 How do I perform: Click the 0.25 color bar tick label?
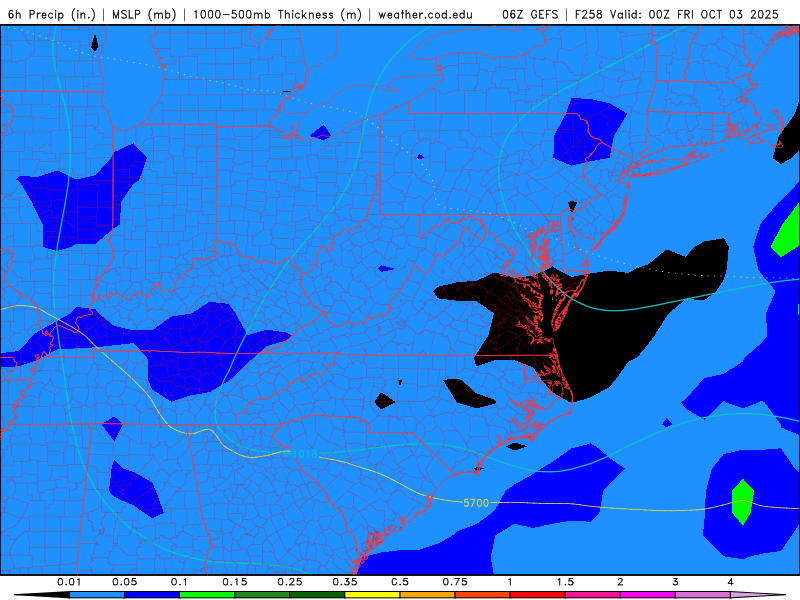(x=290, y=582)
